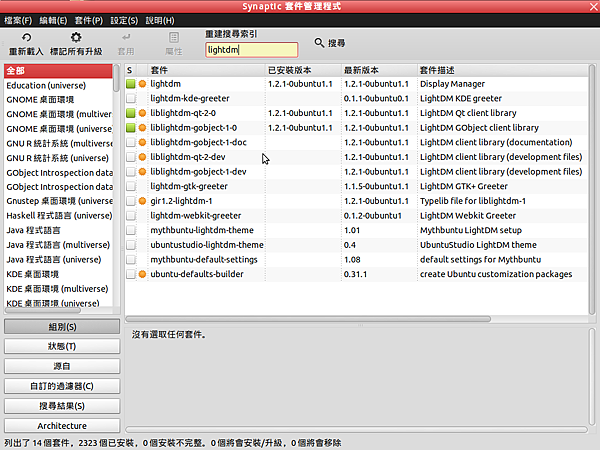Click the 屬性 properties toolbar icon
This screenshot has height=450, width=600.
click(x=174, y=38)
